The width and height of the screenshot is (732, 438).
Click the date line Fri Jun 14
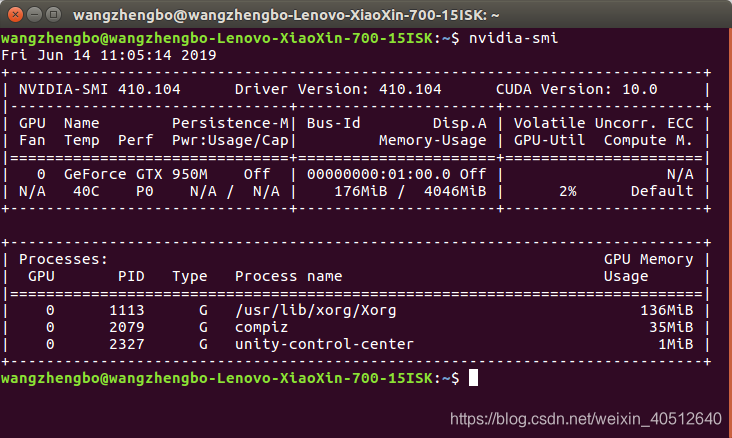(108, 55)
